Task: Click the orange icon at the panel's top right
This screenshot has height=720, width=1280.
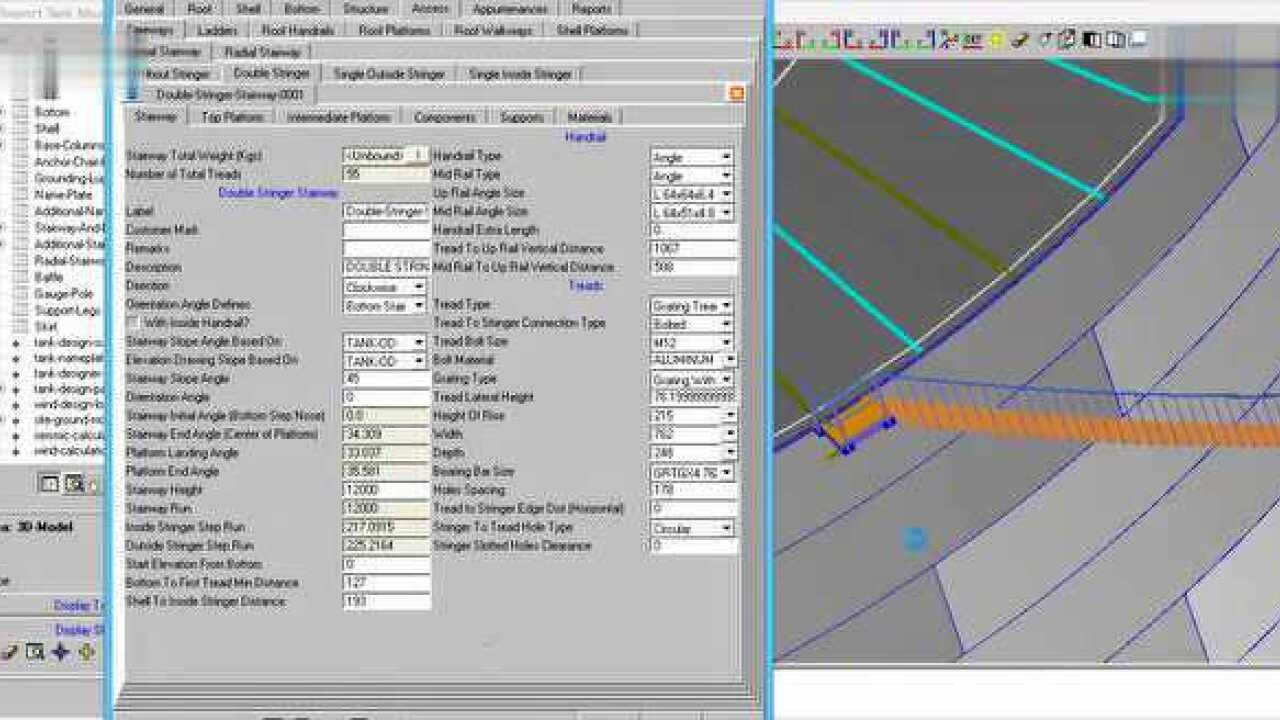Action: [736, 93]
